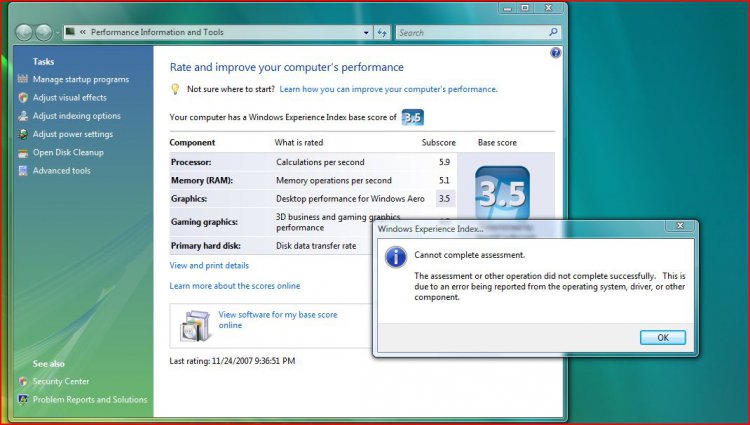The width and height of the screenshot is (750, 425).
Task: Click the Adjust visual effects shield icon
Action: click(x=22, y=98)
